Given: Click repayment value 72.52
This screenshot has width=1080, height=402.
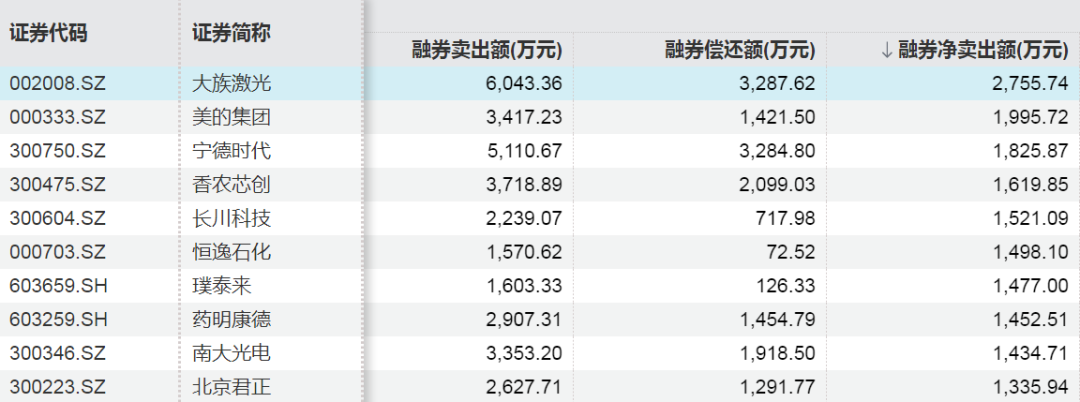Looking at the screenshot, I should pyautogui.click(x=791, y=253).
